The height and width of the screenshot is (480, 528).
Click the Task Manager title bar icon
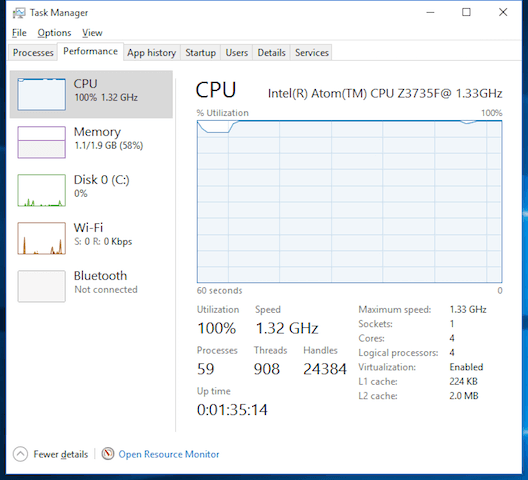coord(19,13)
